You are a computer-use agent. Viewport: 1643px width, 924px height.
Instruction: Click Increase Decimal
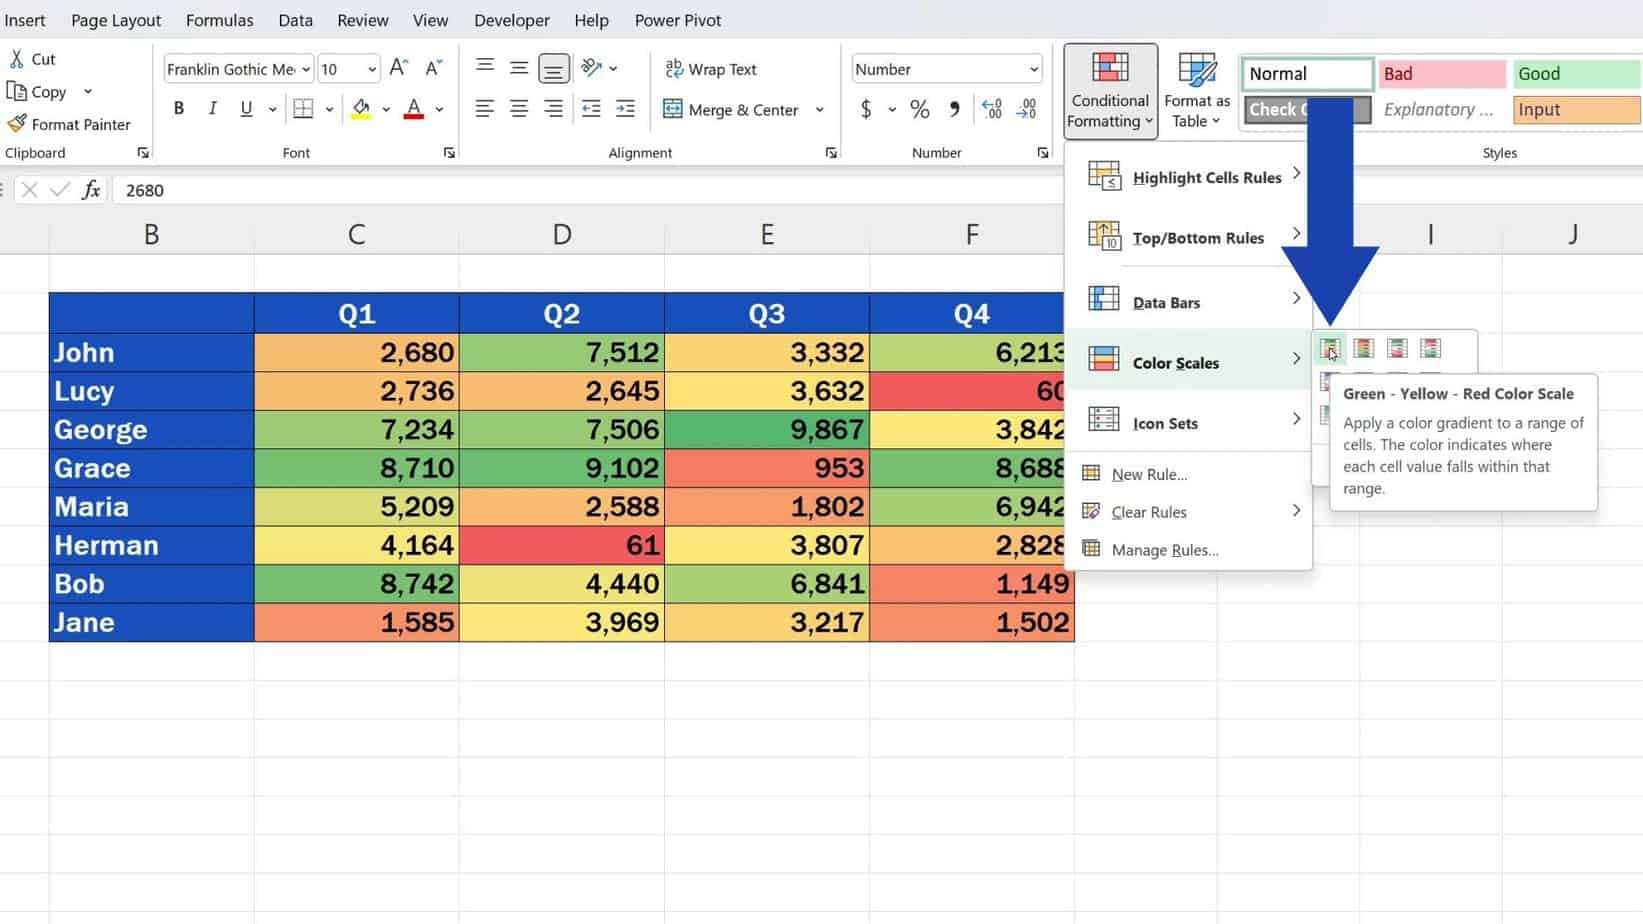[990, 110]
